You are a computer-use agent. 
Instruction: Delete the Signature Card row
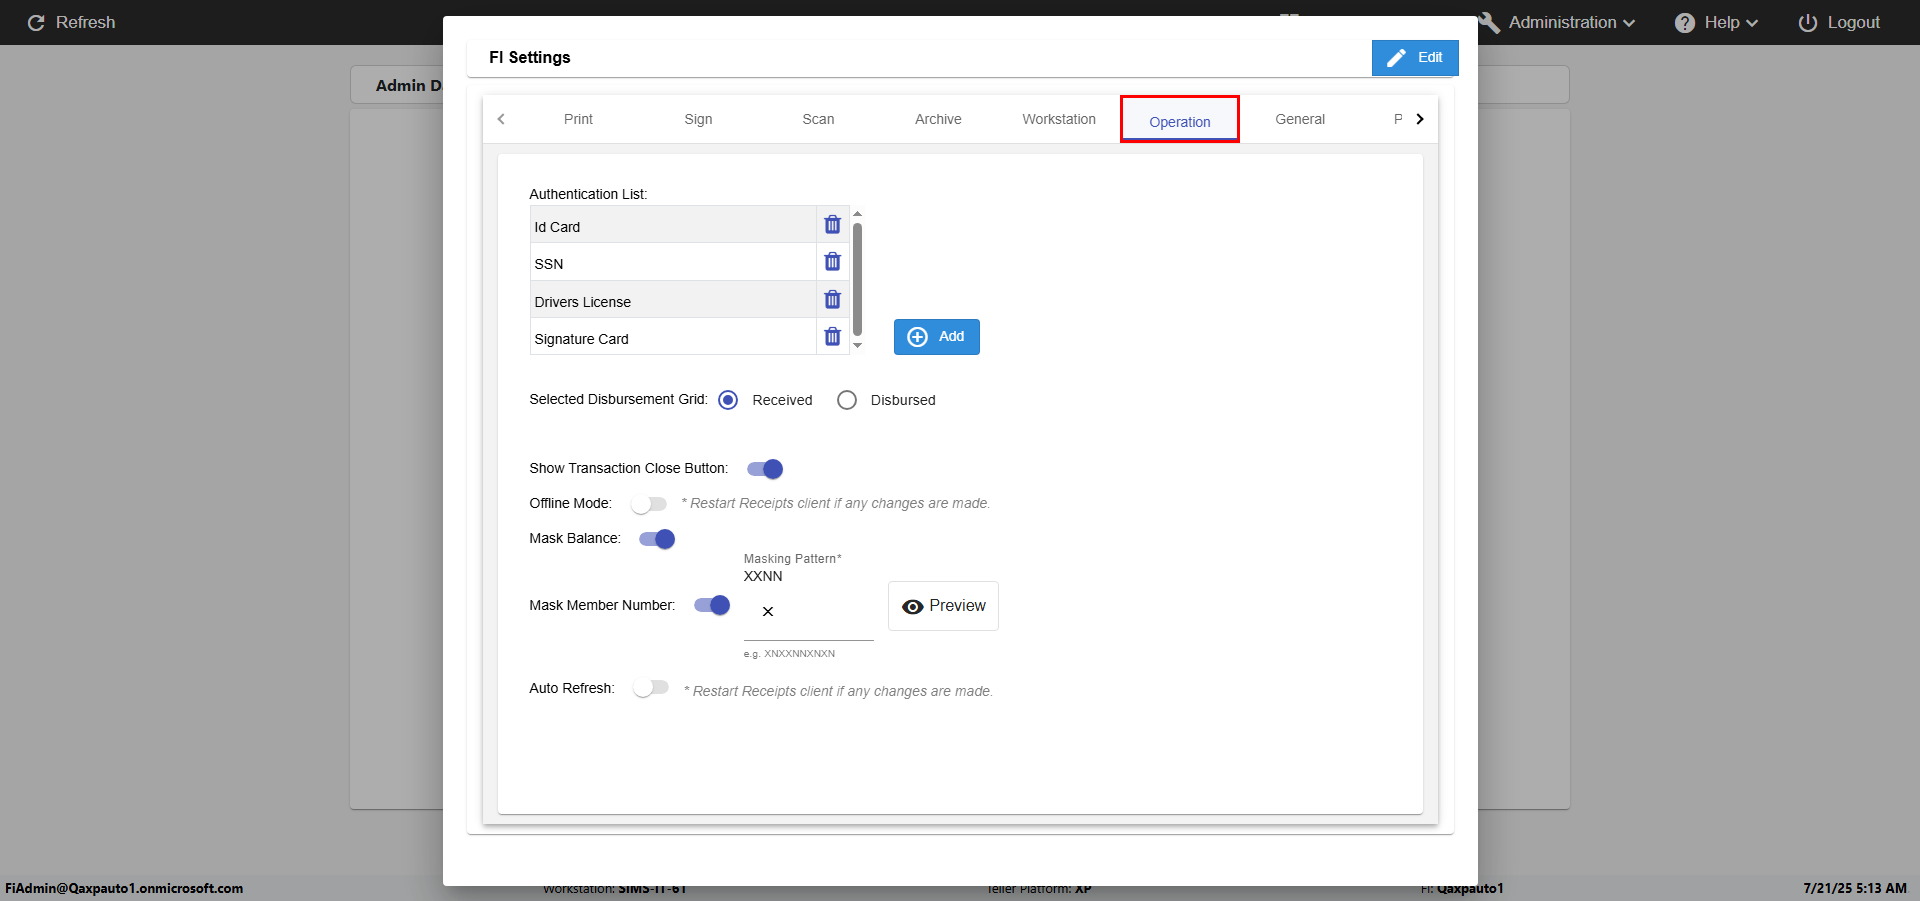pyautogui.click(x=832, y=337)
